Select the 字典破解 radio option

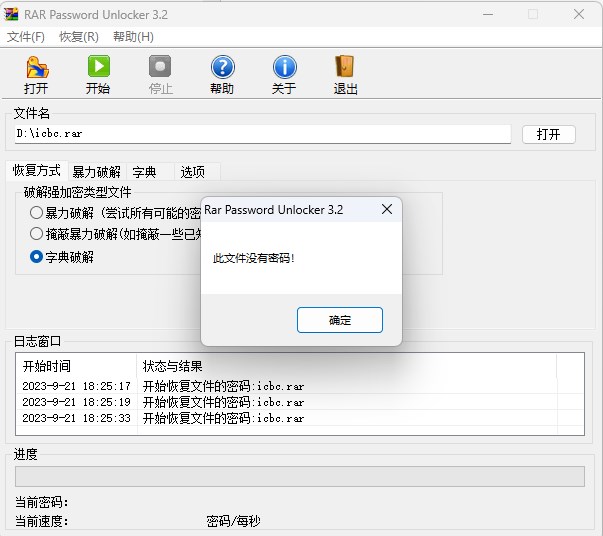[x=36, y=257]
